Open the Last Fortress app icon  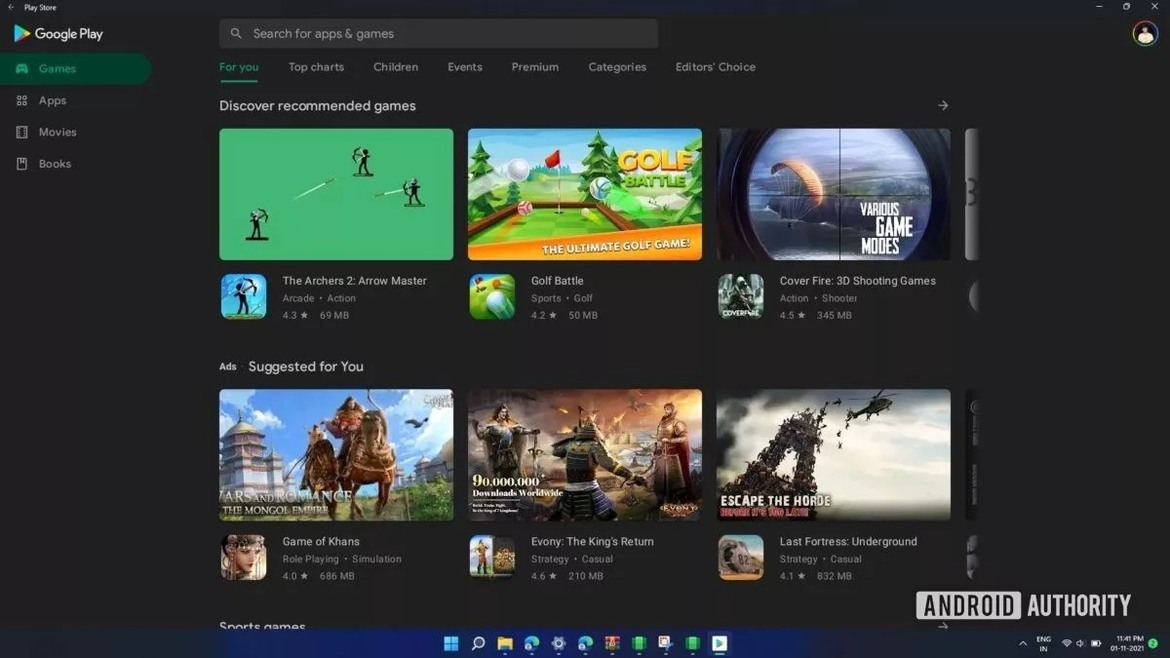(x=740, y=557)
